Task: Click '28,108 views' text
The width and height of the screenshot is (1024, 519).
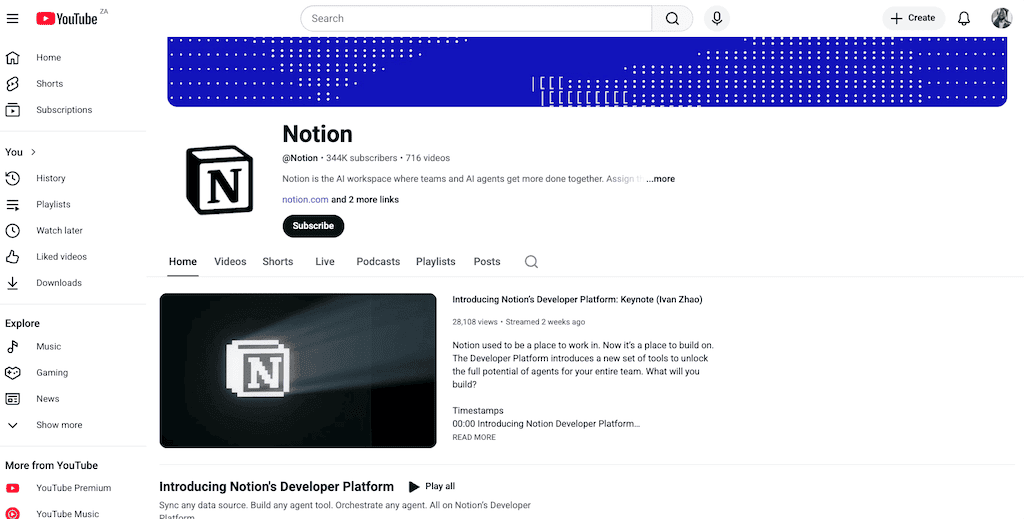Action: pos(475,322)
